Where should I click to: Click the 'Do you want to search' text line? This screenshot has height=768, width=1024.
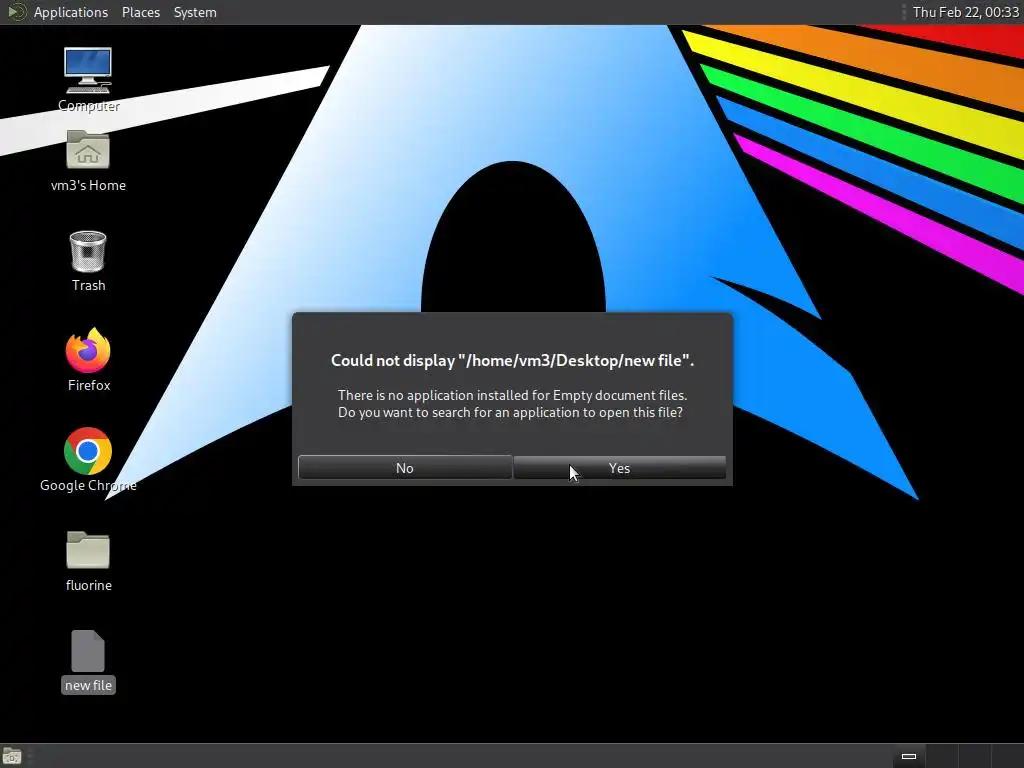click(510, 412)
